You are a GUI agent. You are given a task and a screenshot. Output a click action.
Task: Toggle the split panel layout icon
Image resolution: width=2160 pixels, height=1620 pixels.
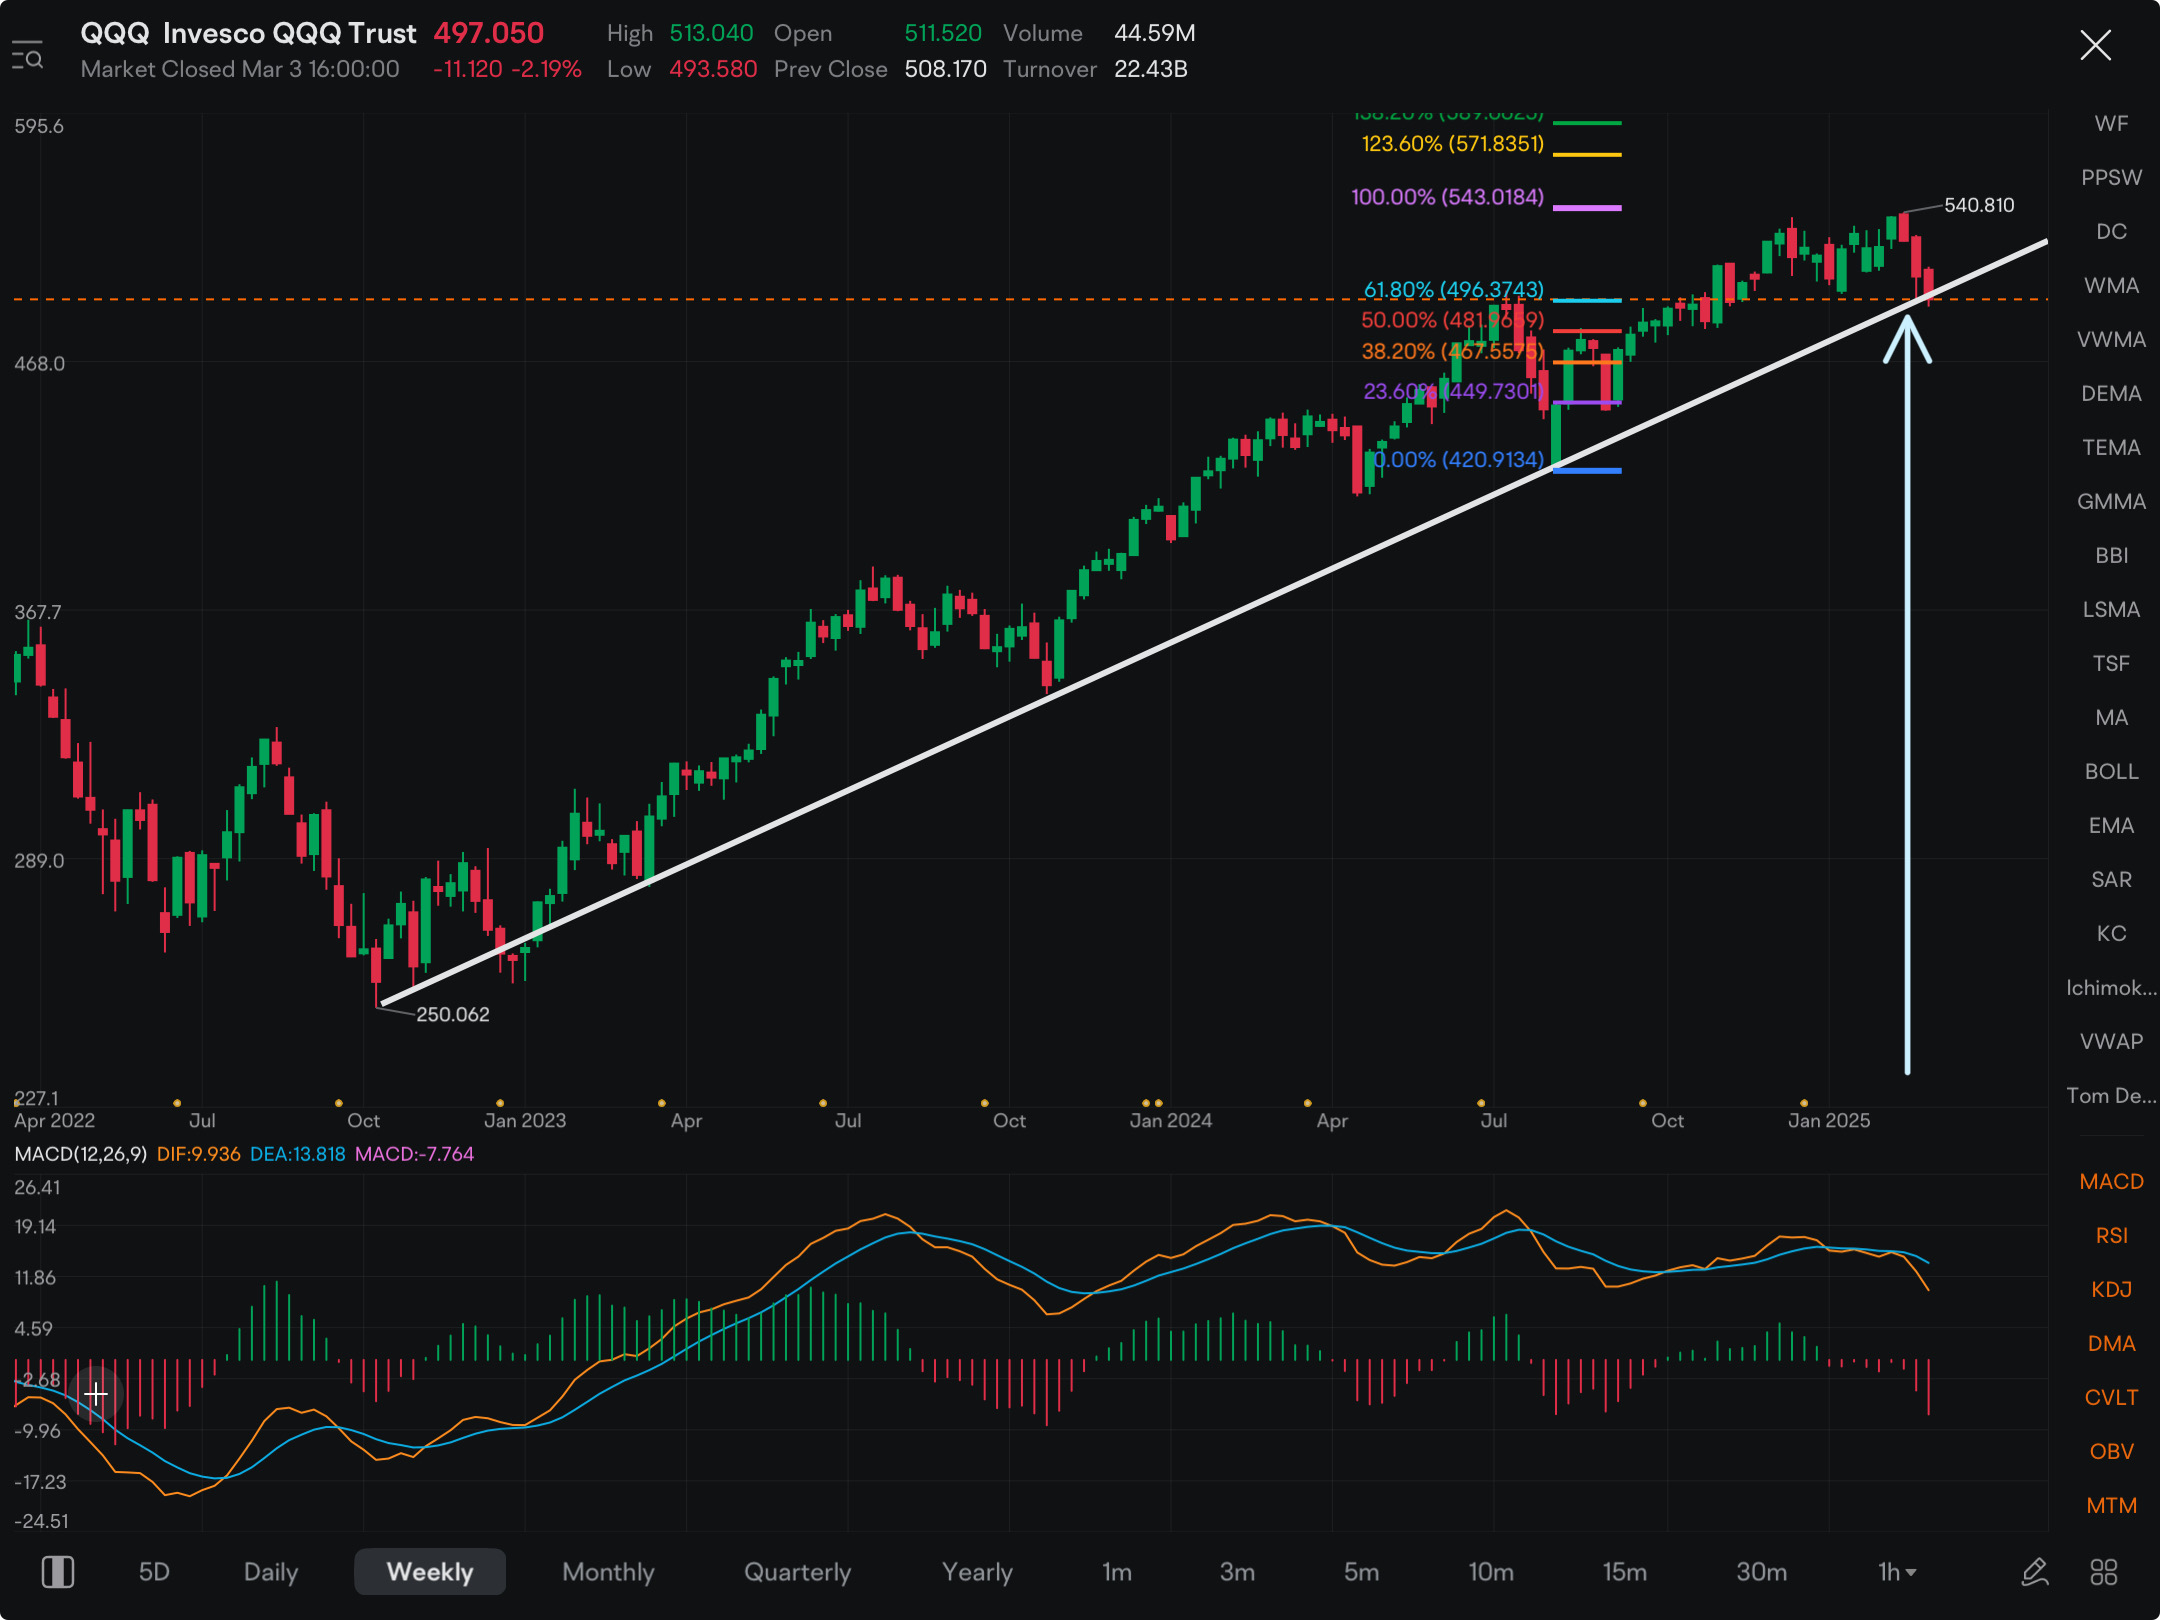tap(58, 1572)
